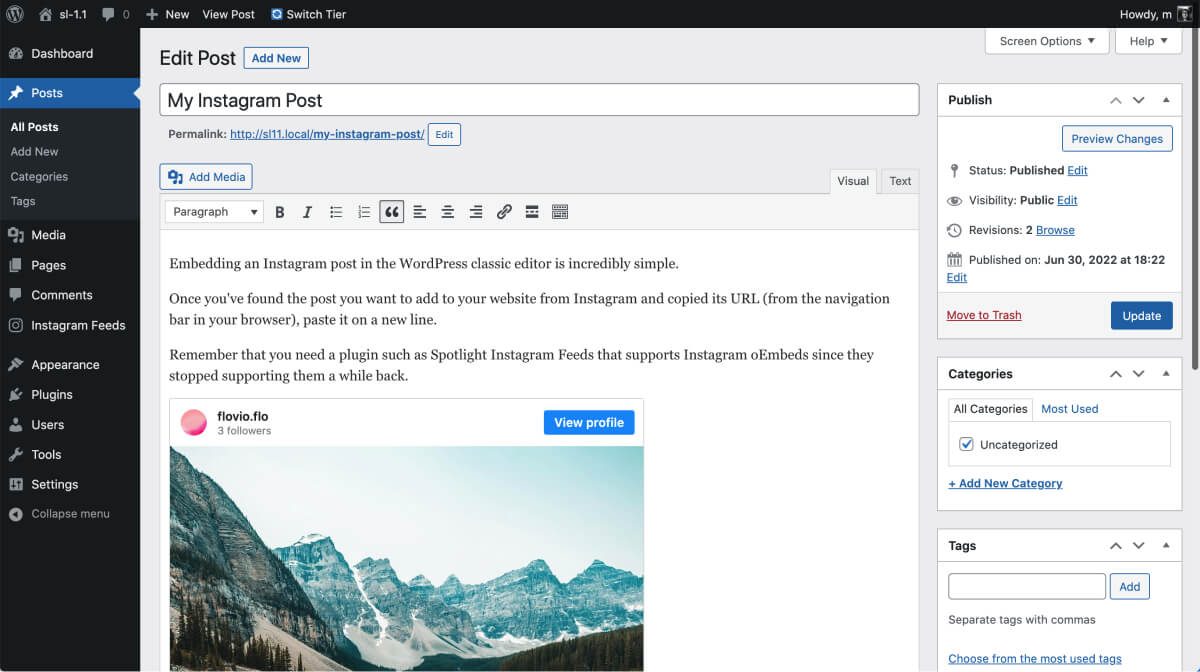Click the New content plus button
This screenshot has width=1200, height=672.
pyautogui.click(x=167, y=14)
